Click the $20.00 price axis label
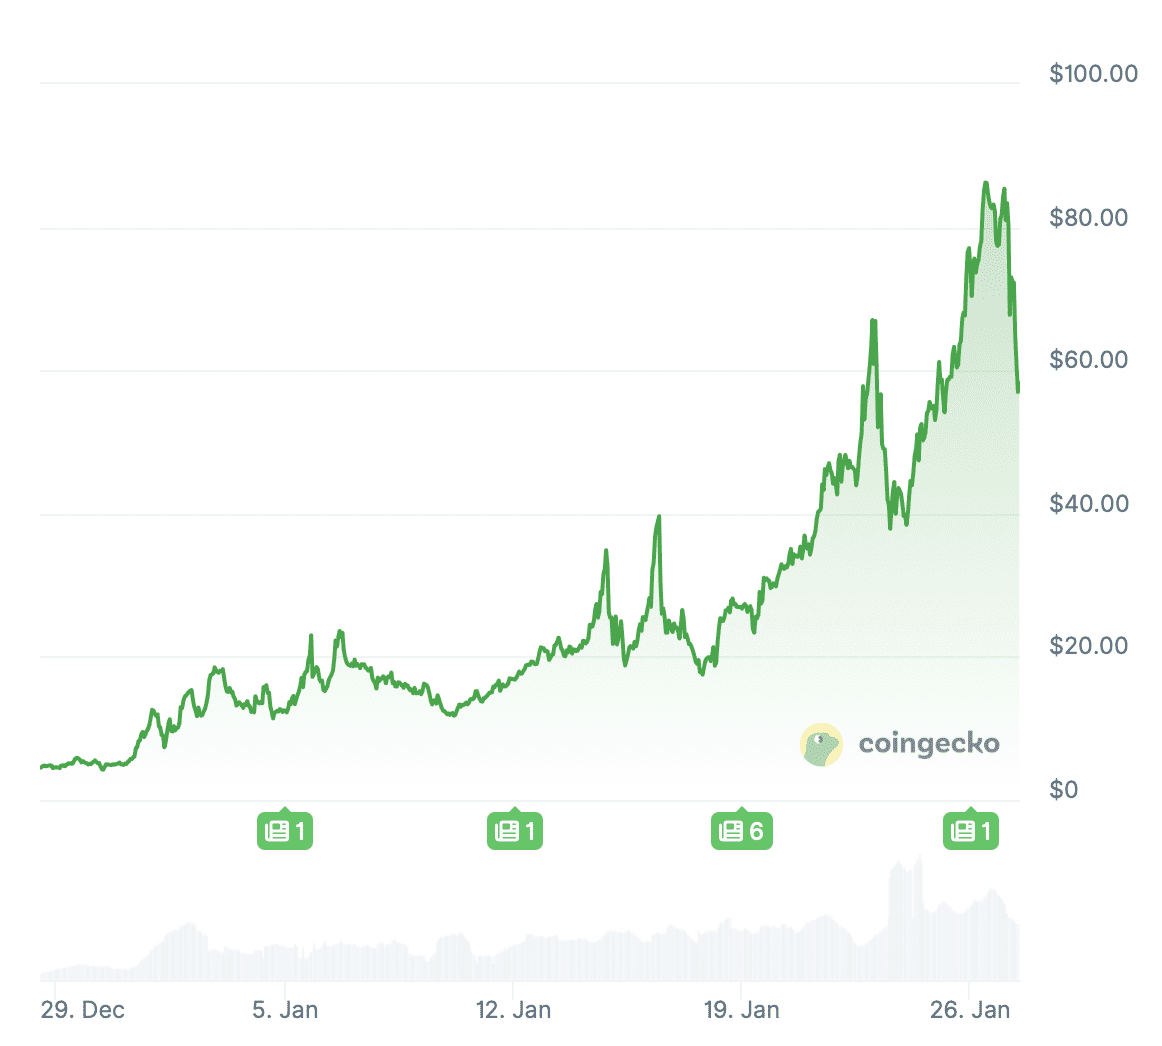Screen dimensions: 1162x1046 (x=1088, y=646)
